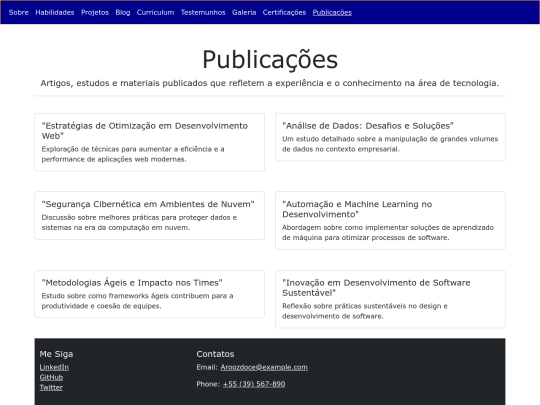This screenshot has width=540, height=405.
Task: Visit the Testemunhos page
Action: 203,12
